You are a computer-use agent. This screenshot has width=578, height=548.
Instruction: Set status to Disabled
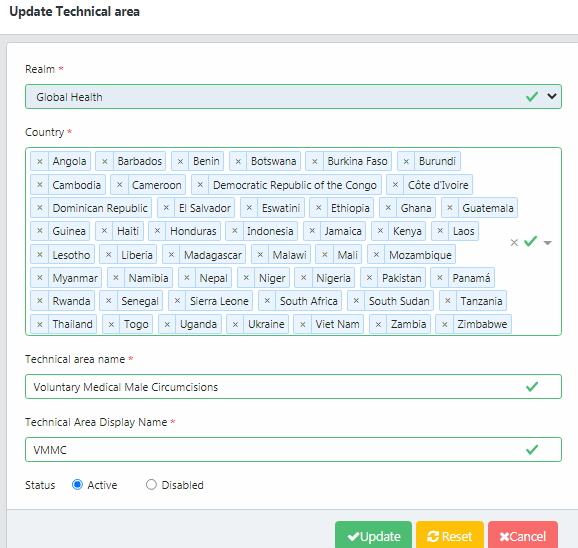[x=151, y=484]
